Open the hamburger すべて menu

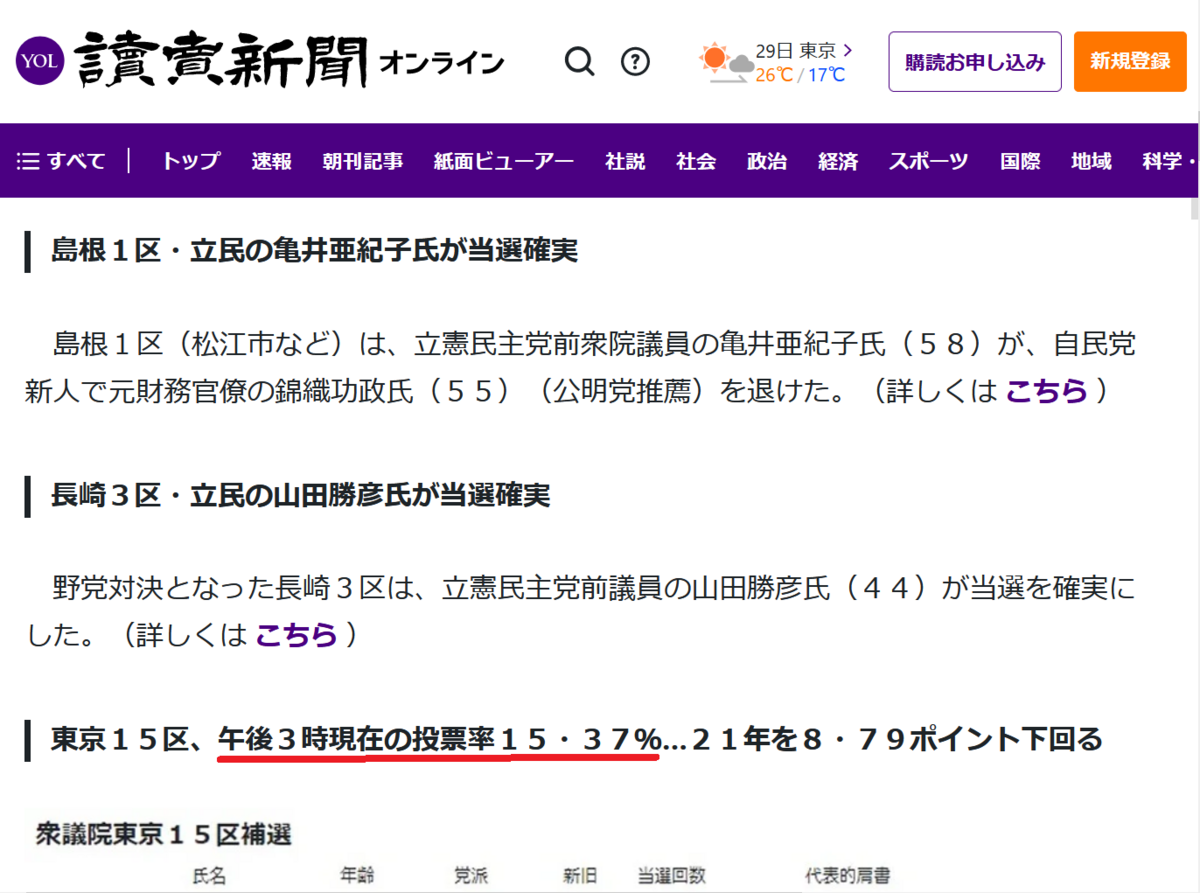pyautogui.click(x=61, y=161)
